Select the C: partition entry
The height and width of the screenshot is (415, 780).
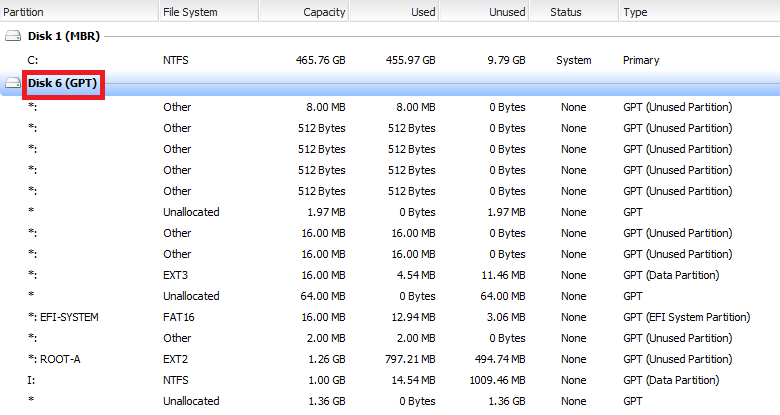32,60
